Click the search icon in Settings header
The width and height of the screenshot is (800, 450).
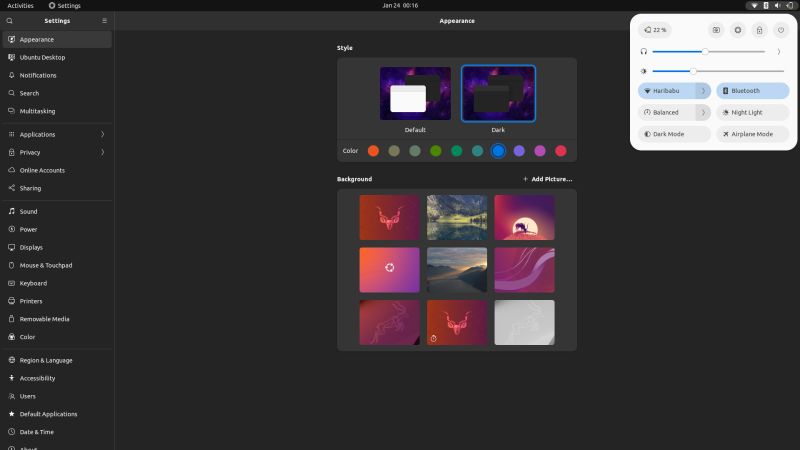(x=9, y=21)
